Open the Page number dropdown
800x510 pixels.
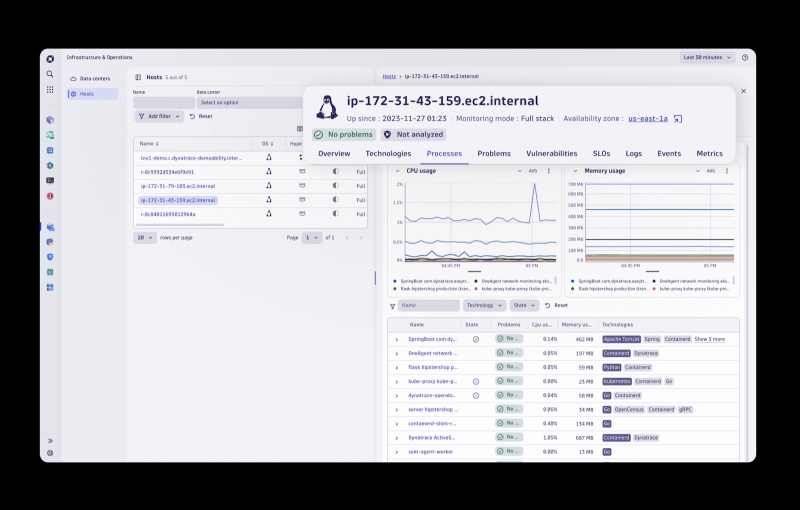click(311, 238)
